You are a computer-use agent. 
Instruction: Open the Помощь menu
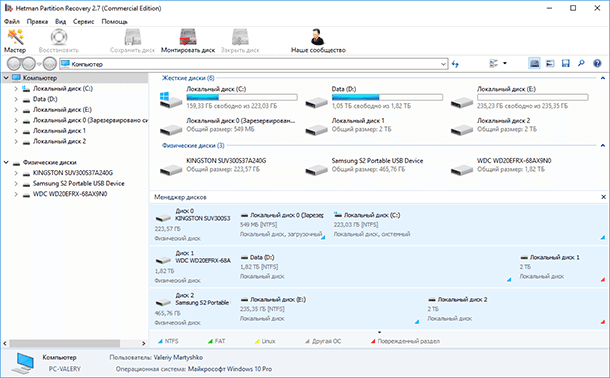[x=114, y=21]
